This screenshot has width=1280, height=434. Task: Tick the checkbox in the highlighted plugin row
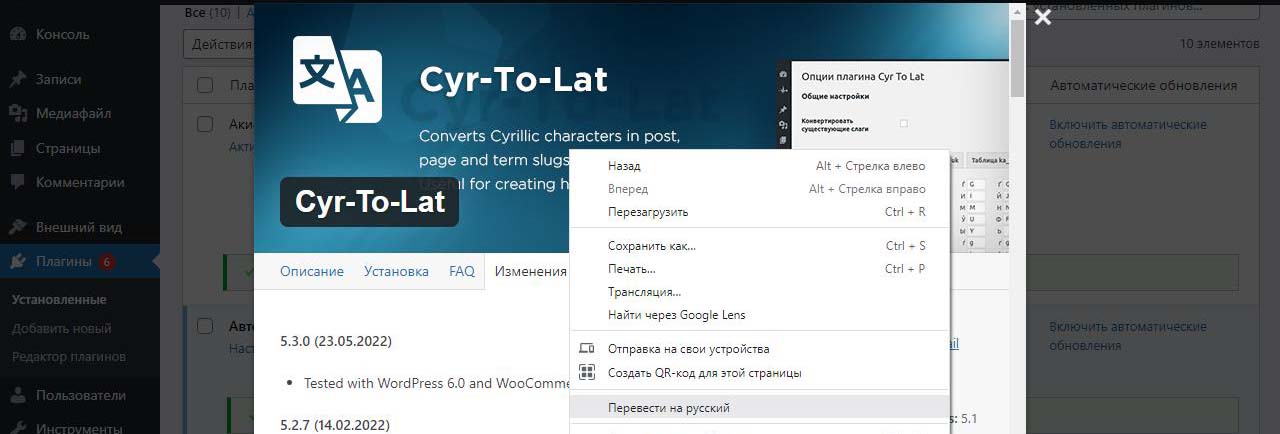(x=205, y=326)
